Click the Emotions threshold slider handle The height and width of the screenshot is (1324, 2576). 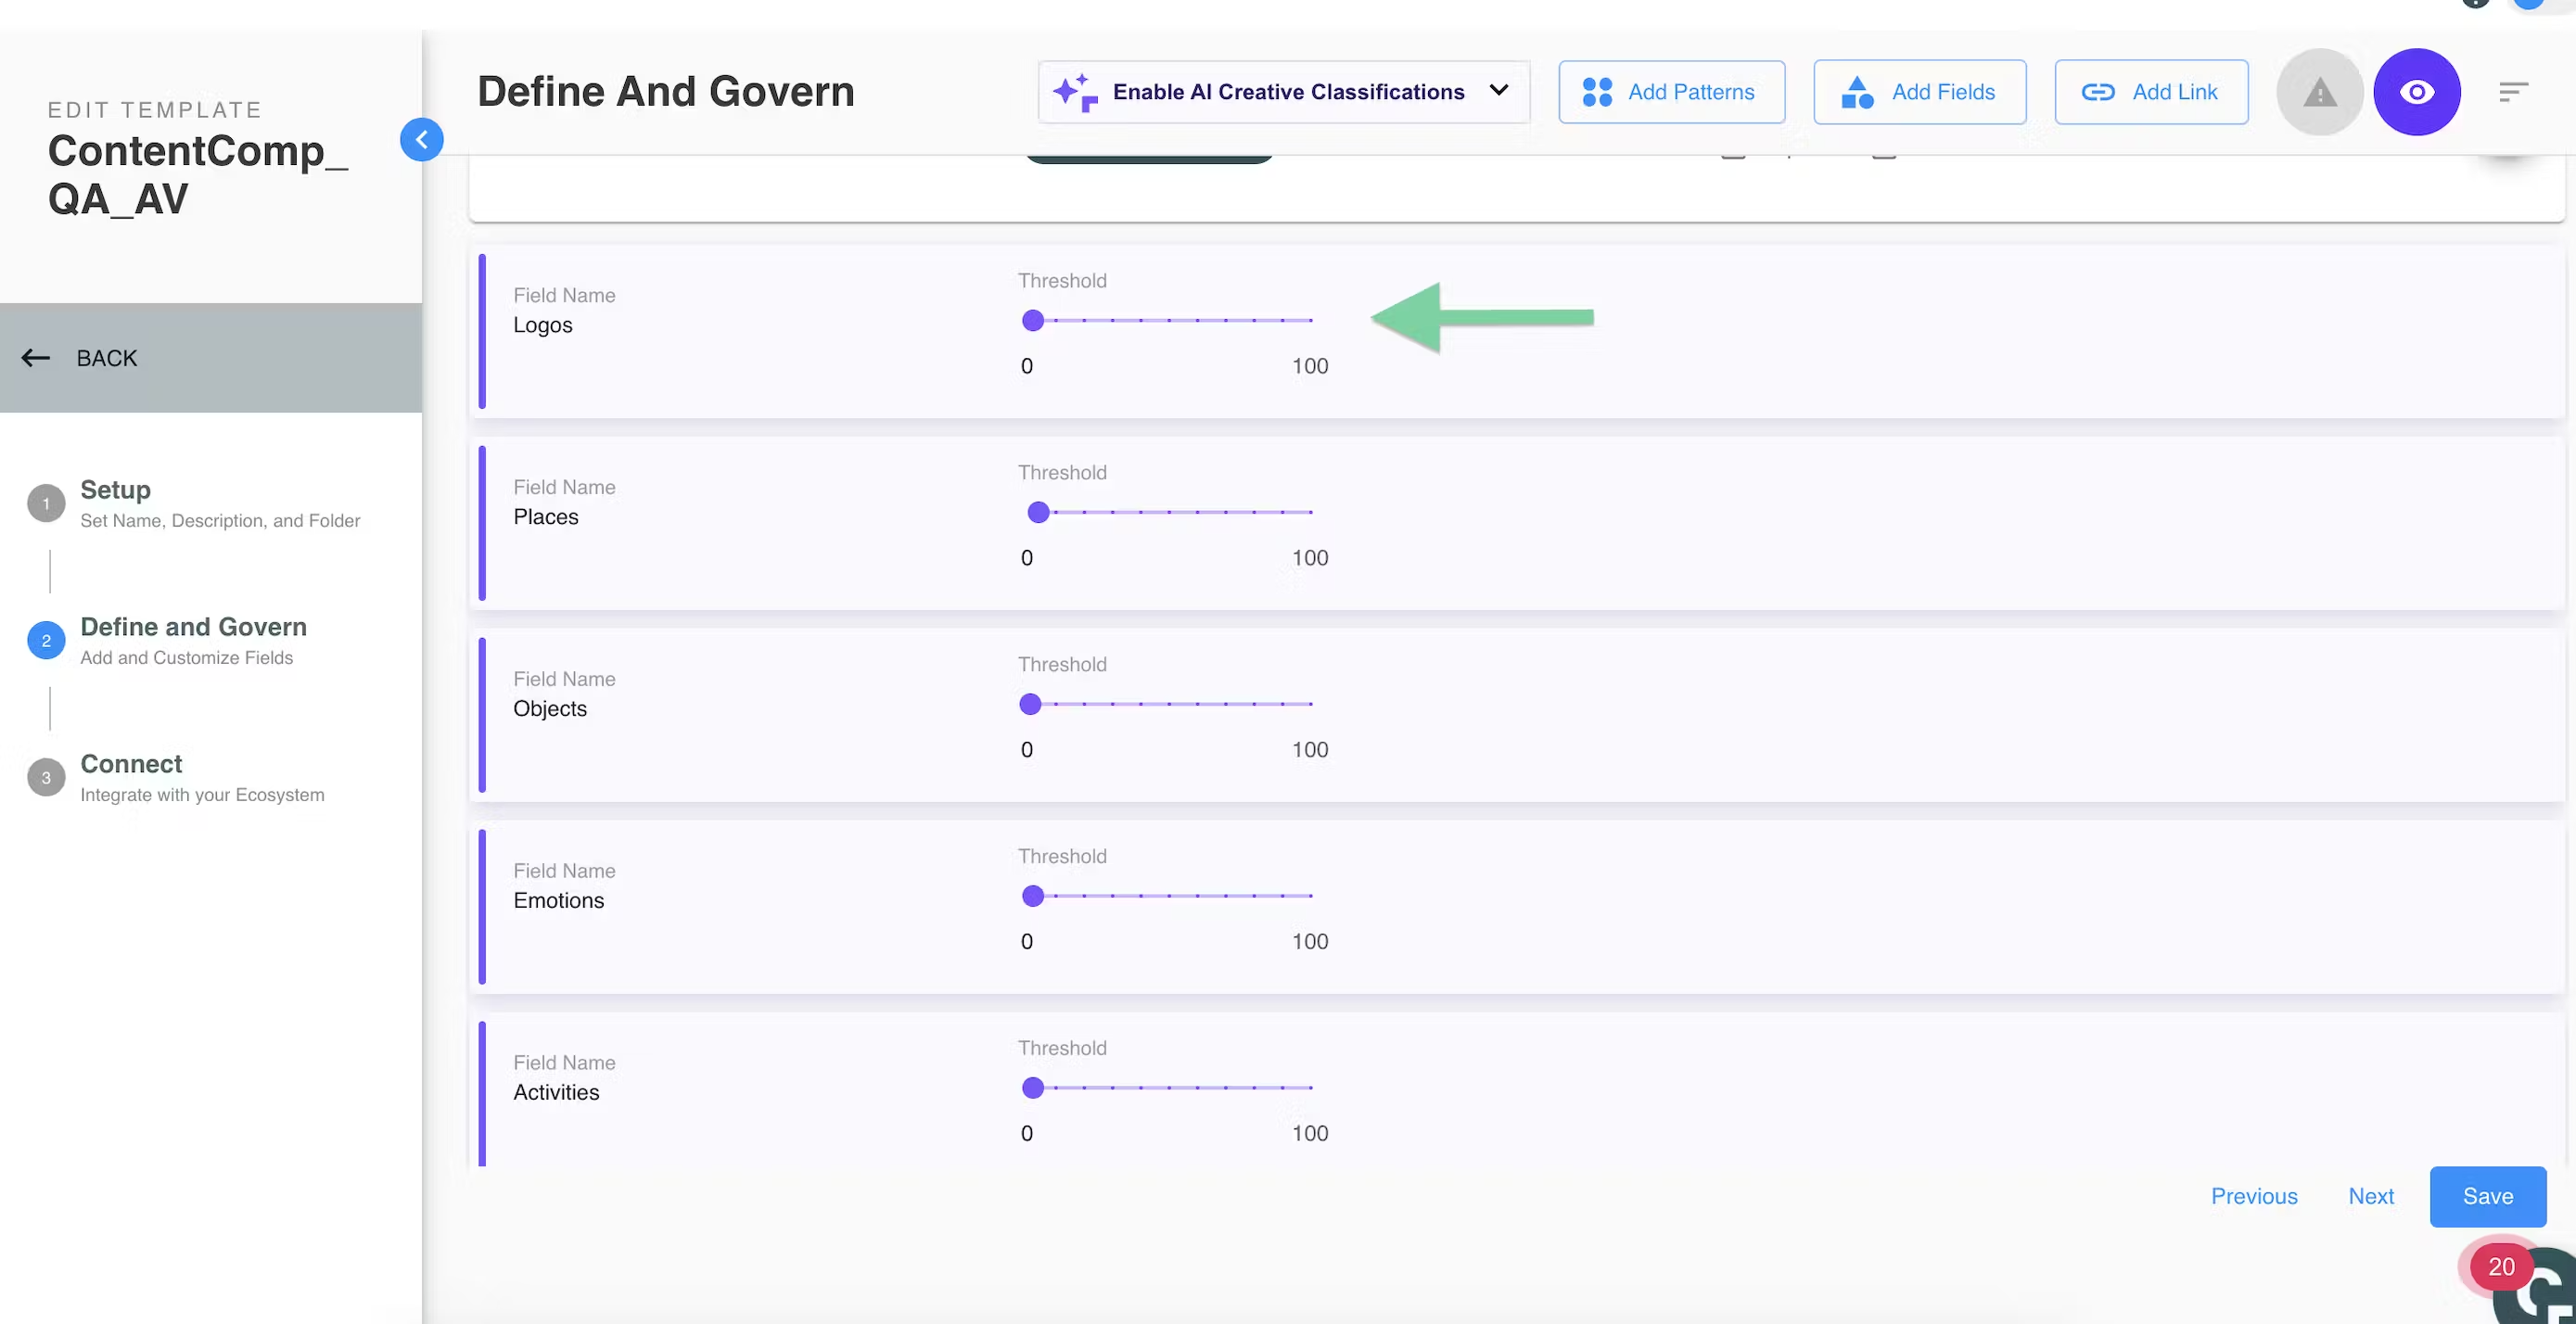click(x=1032, y=896)
